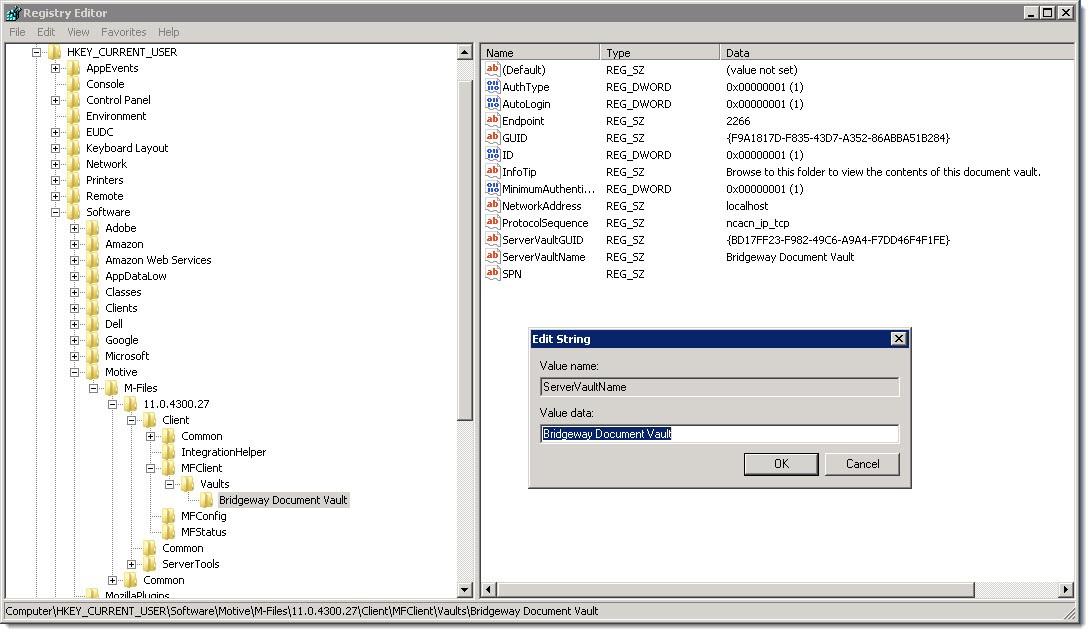Open the Edit menu
The image size is (1091, 634).
tap(46, 32)
